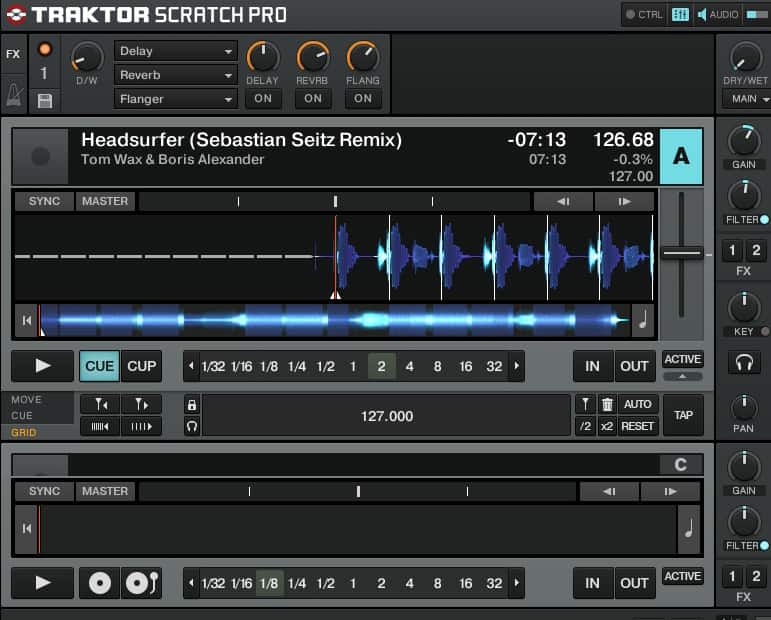Viewport: 771px width, 620px height.
Task: Move deck A beatgrid marker left
Action: tap(100, 405)
